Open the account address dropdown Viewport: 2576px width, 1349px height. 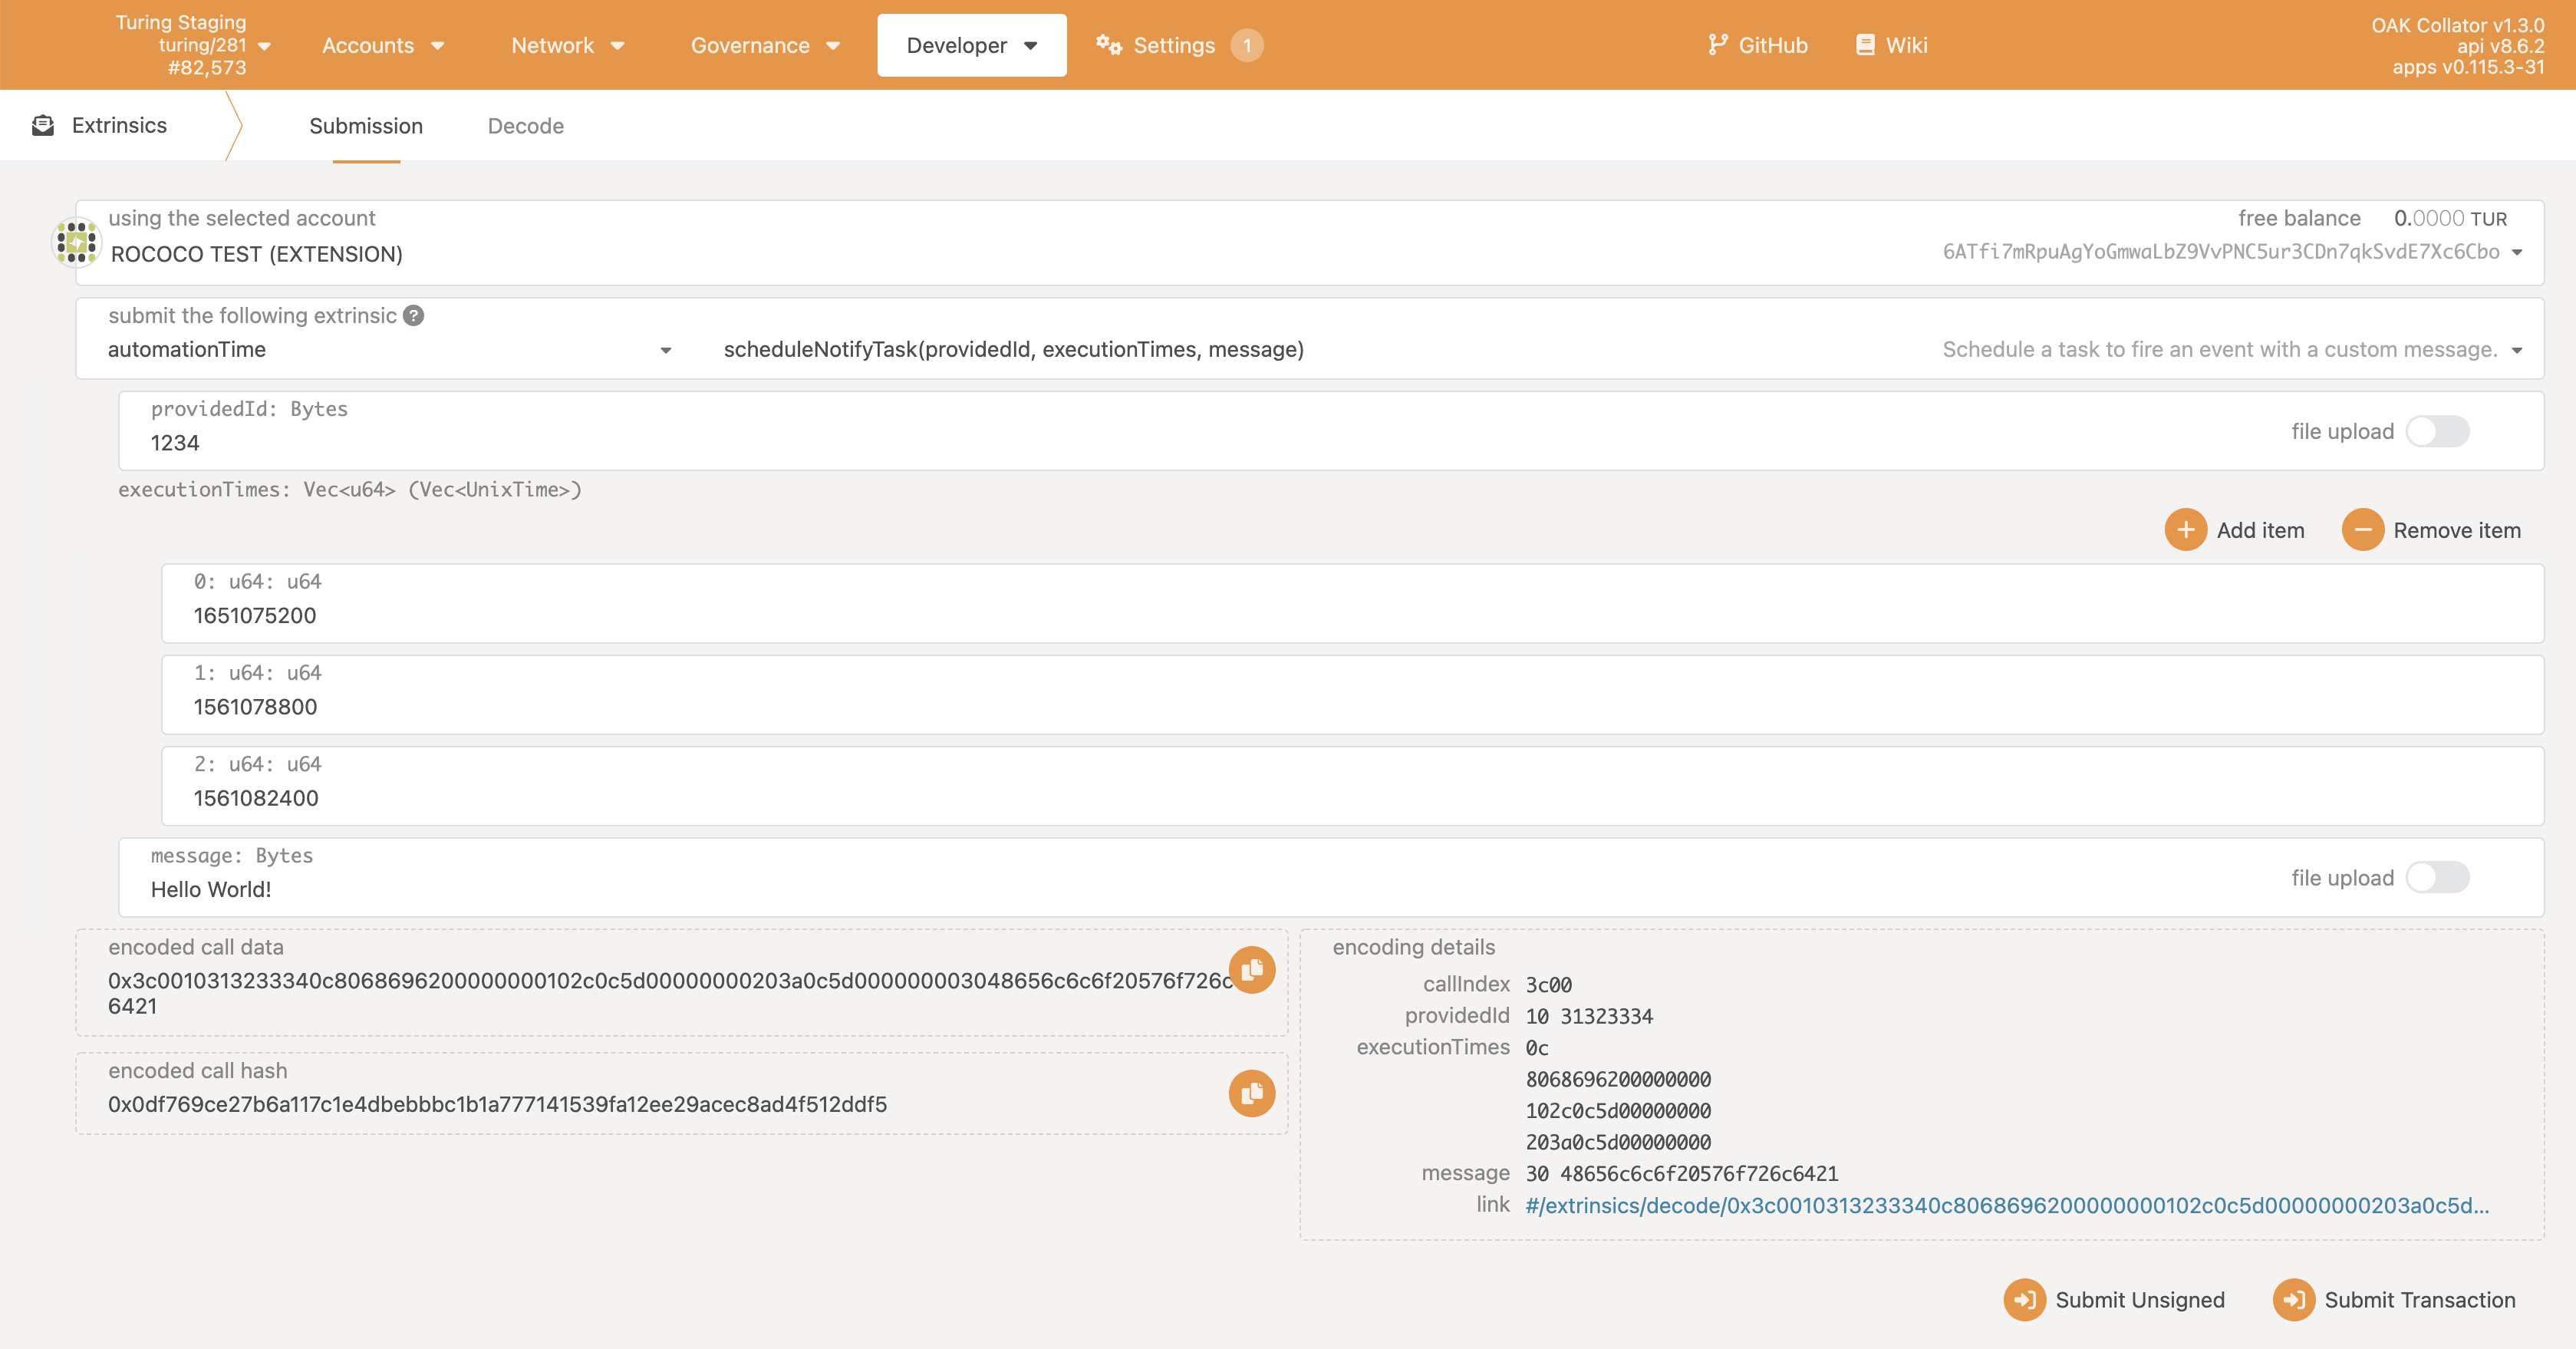pyautogui.click(x=2517, y=252)
